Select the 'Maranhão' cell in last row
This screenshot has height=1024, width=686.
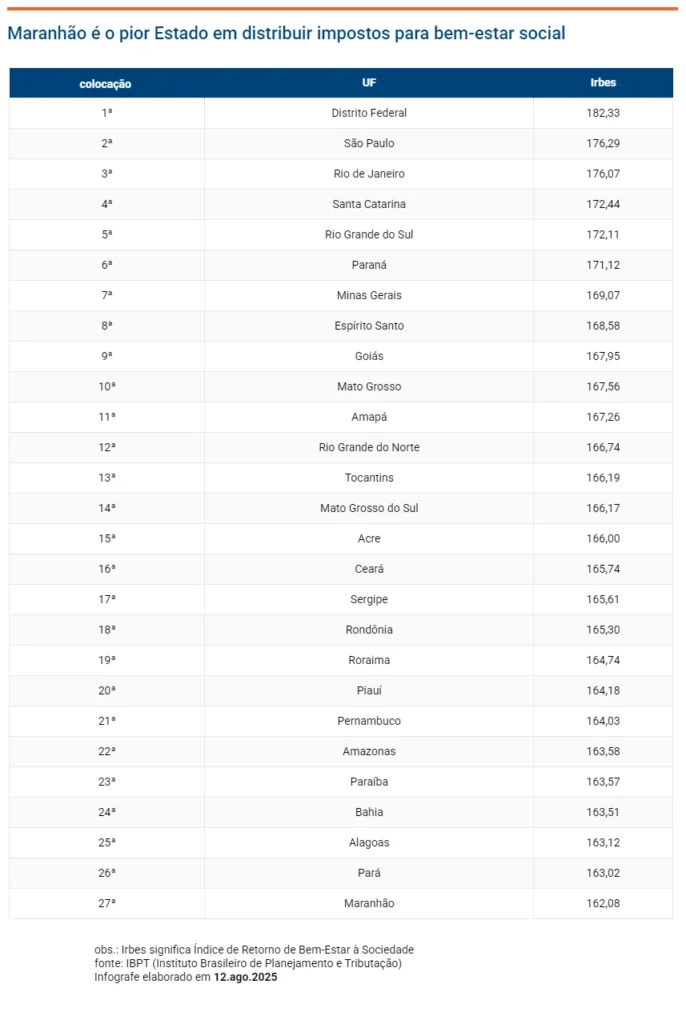coord(369,903)
